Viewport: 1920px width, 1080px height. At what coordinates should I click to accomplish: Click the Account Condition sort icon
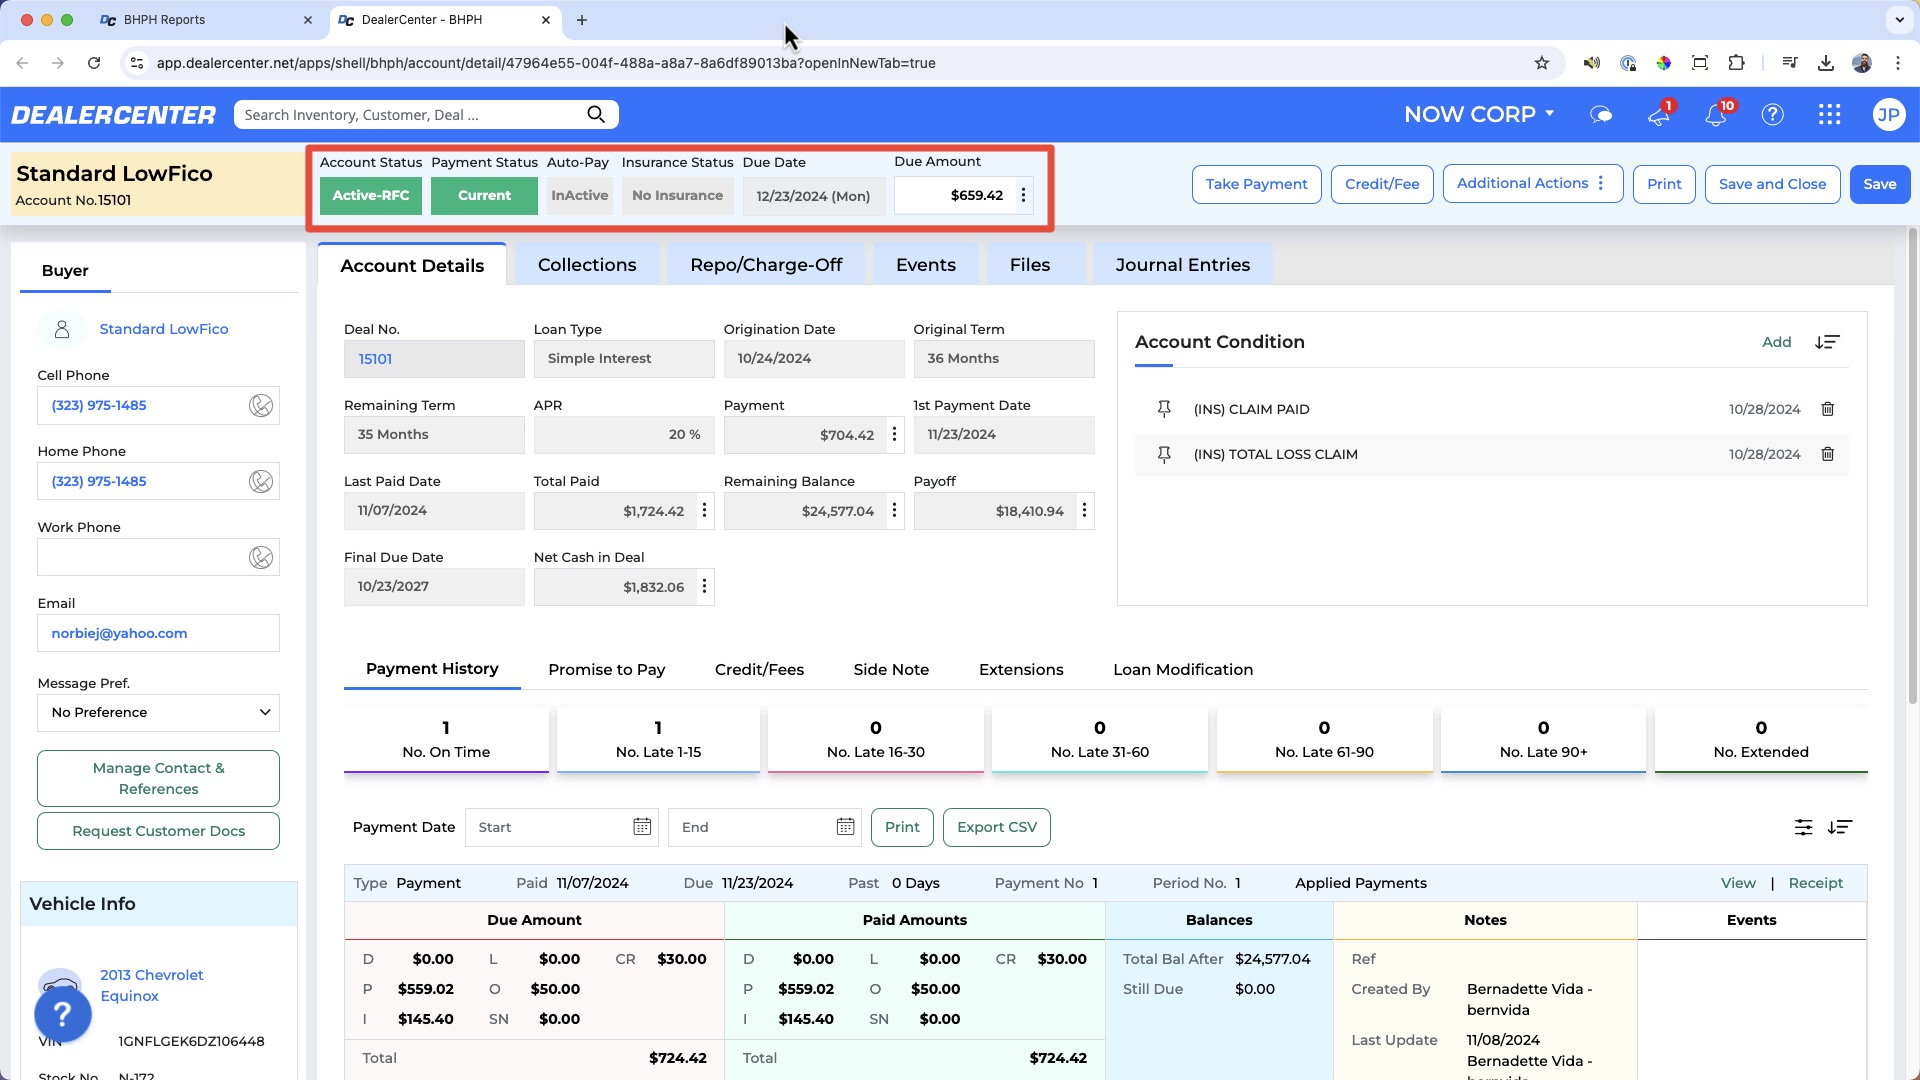point(1827,342)
